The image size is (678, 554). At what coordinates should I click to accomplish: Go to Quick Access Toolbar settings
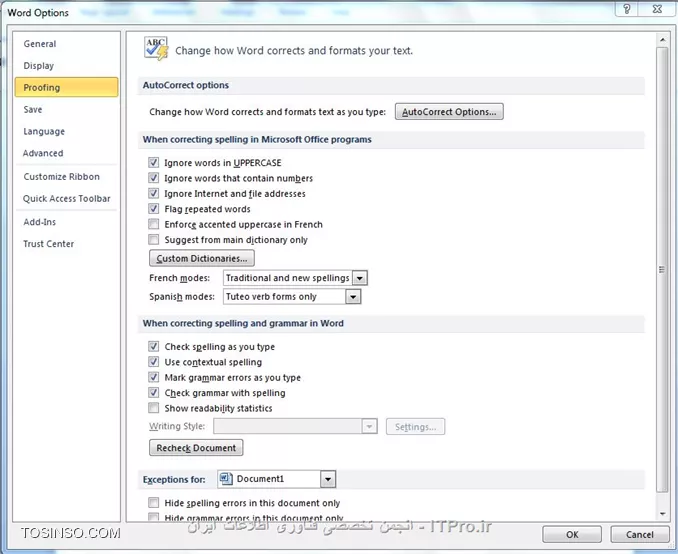[x=66, y=199]
